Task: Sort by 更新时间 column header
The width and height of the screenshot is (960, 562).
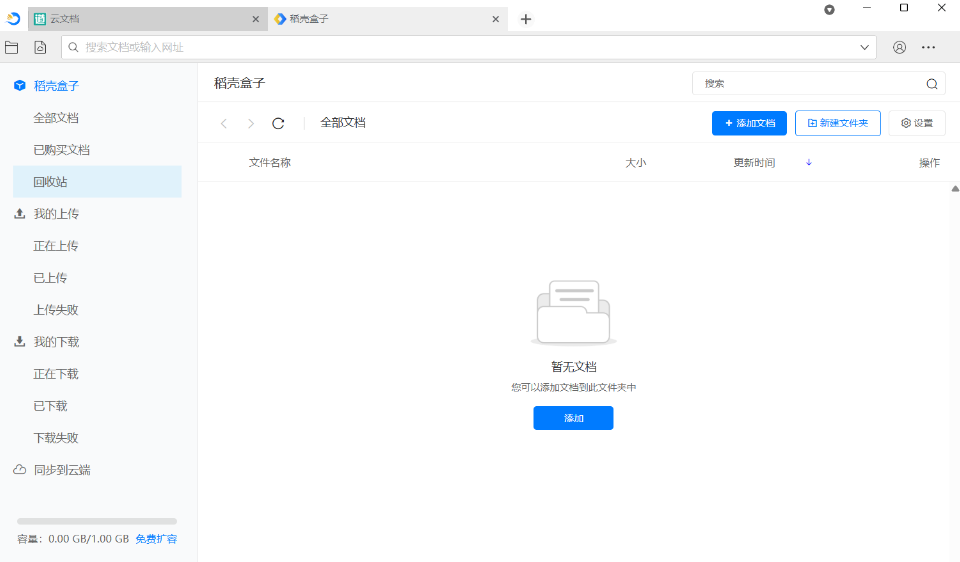Action: pyautogui.click(x=754, y=162)
